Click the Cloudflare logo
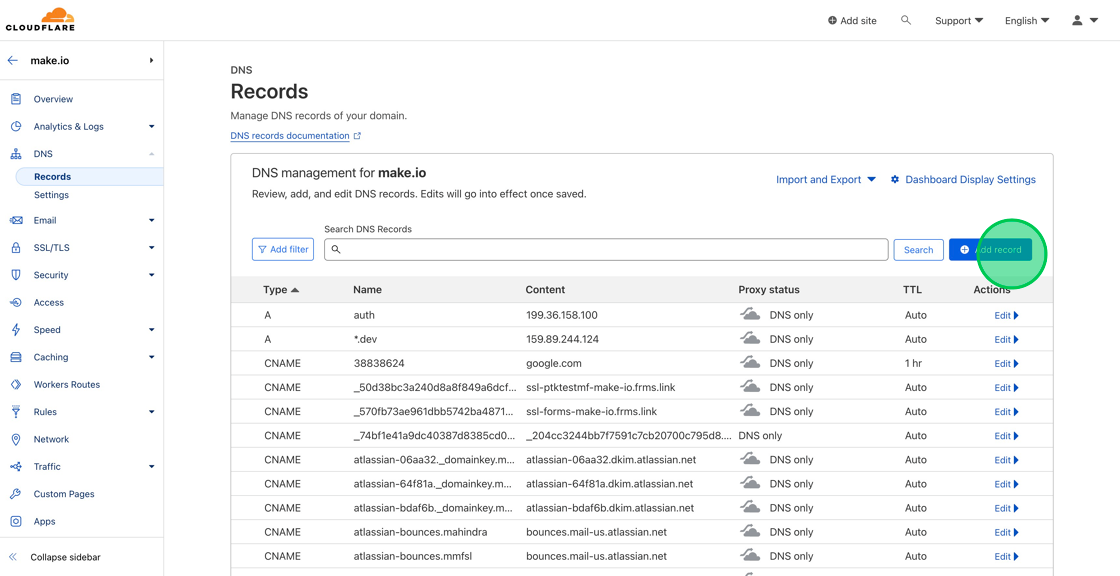Screen dimensions: 1120x576 point(40,19)
